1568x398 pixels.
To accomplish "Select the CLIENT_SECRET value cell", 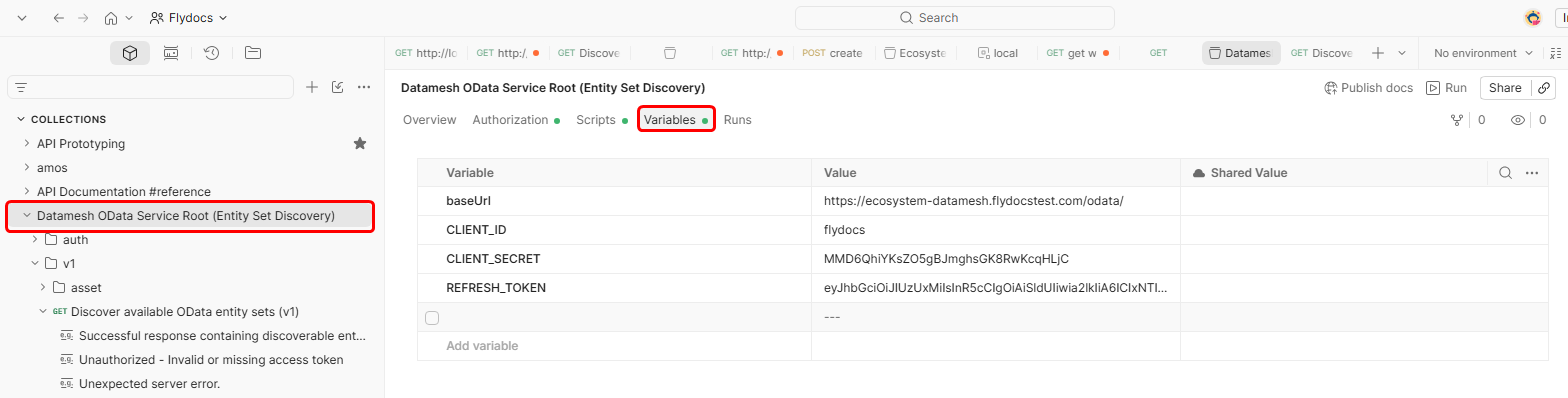I will [996, 259].
